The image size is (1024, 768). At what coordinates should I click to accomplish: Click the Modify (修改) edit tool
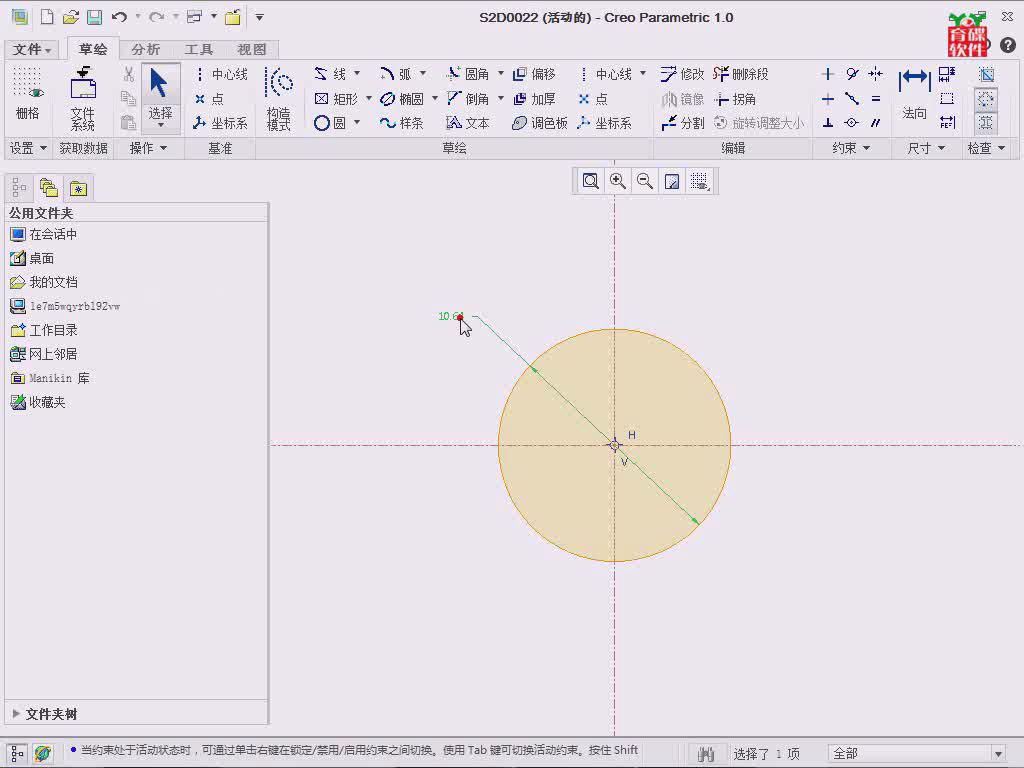point(682,74)
